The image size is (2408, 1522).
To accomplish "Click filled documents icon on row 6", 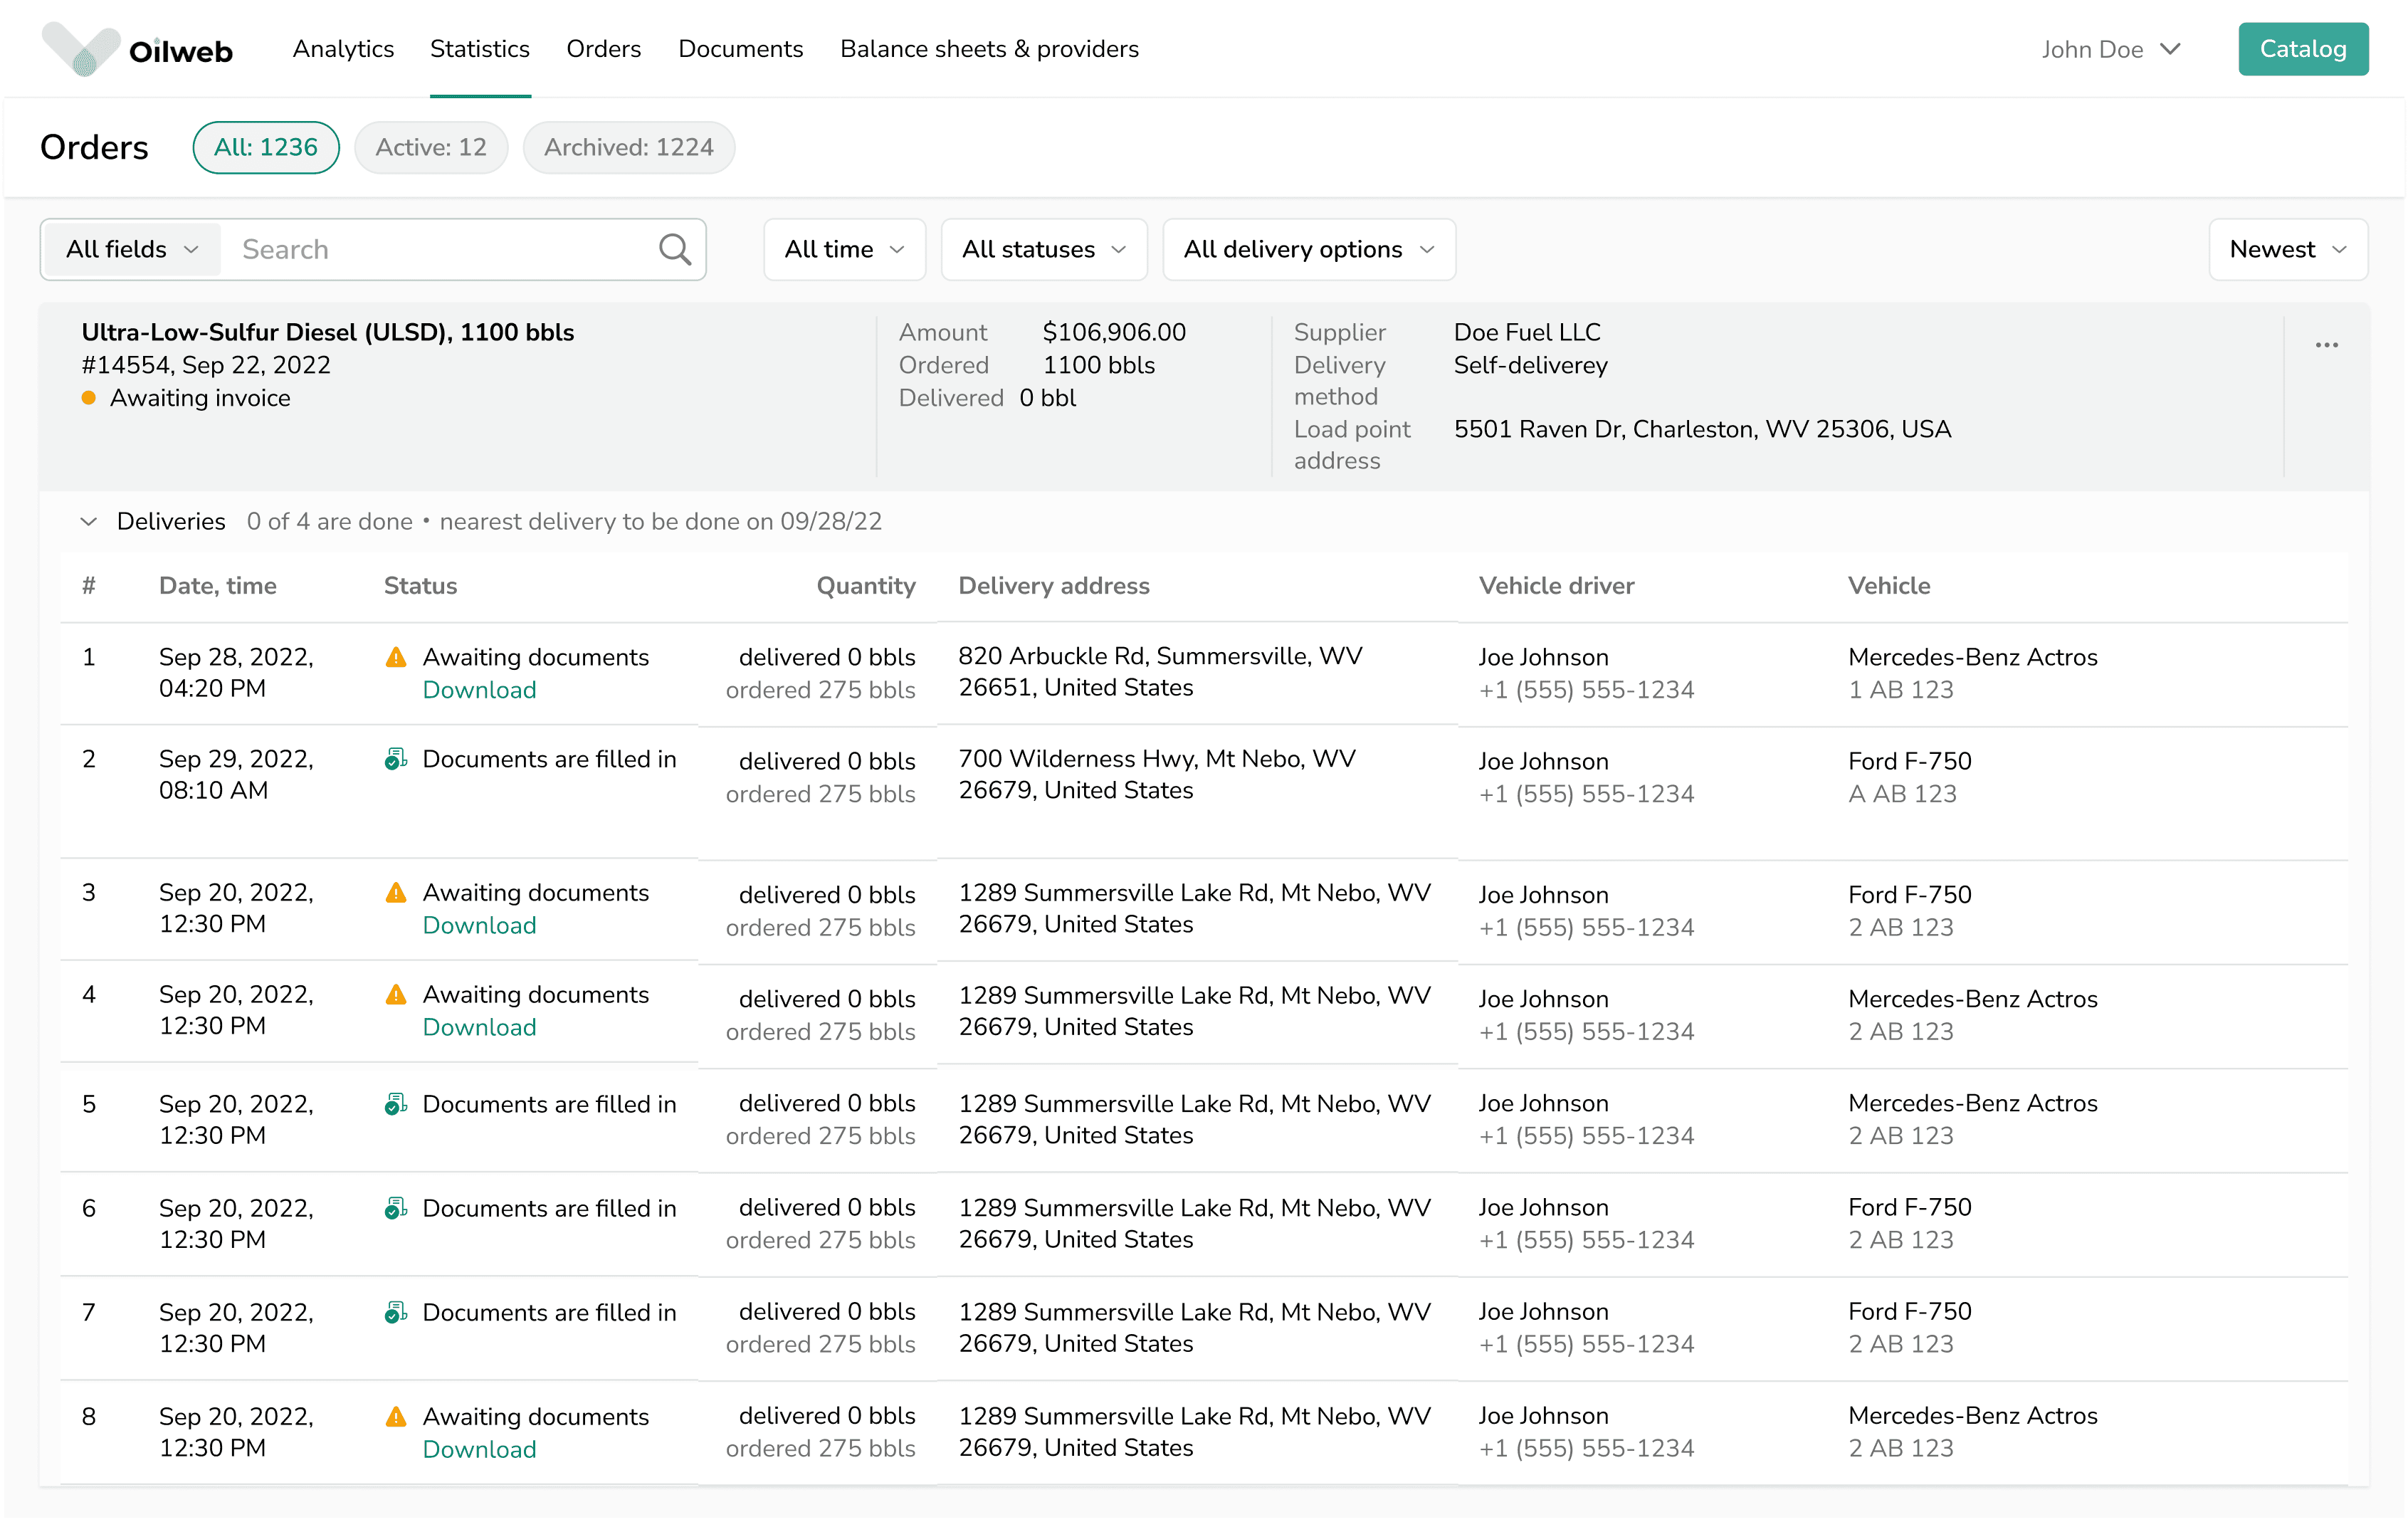I will point(396,1208).
